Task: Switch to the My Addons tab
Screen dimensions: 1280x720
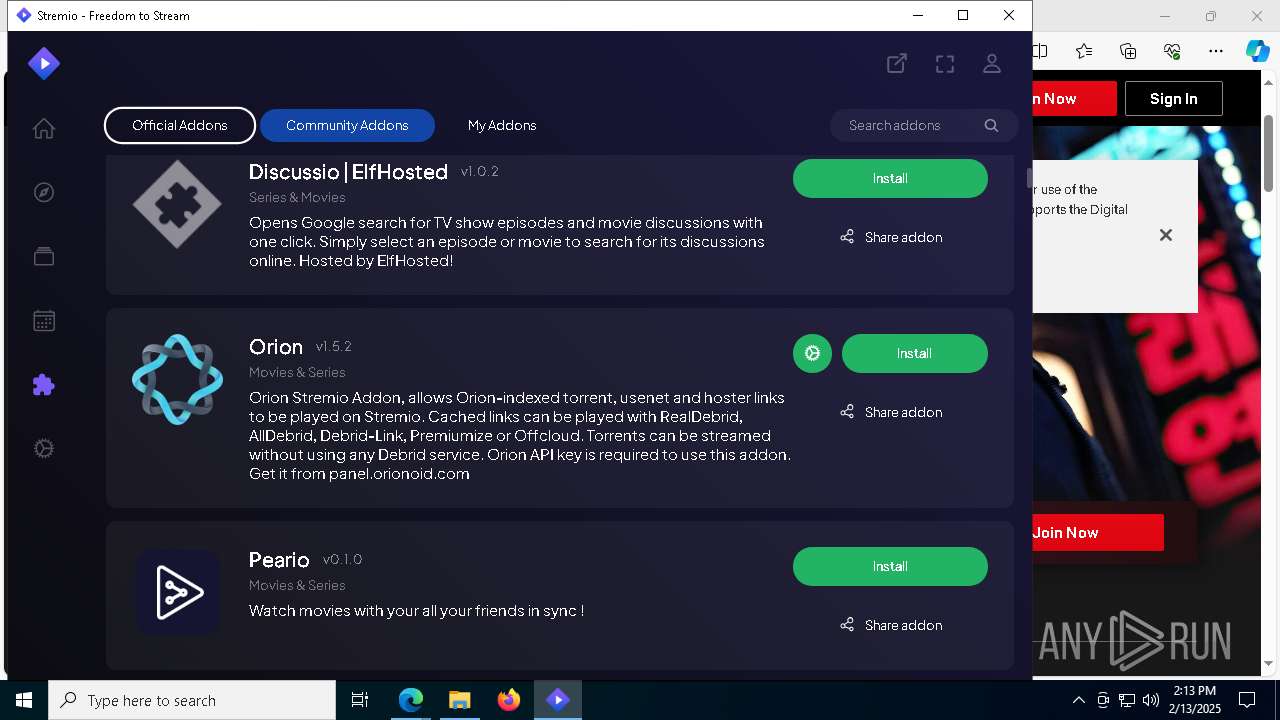Action: pyautogui.click(x=502, y=125)
